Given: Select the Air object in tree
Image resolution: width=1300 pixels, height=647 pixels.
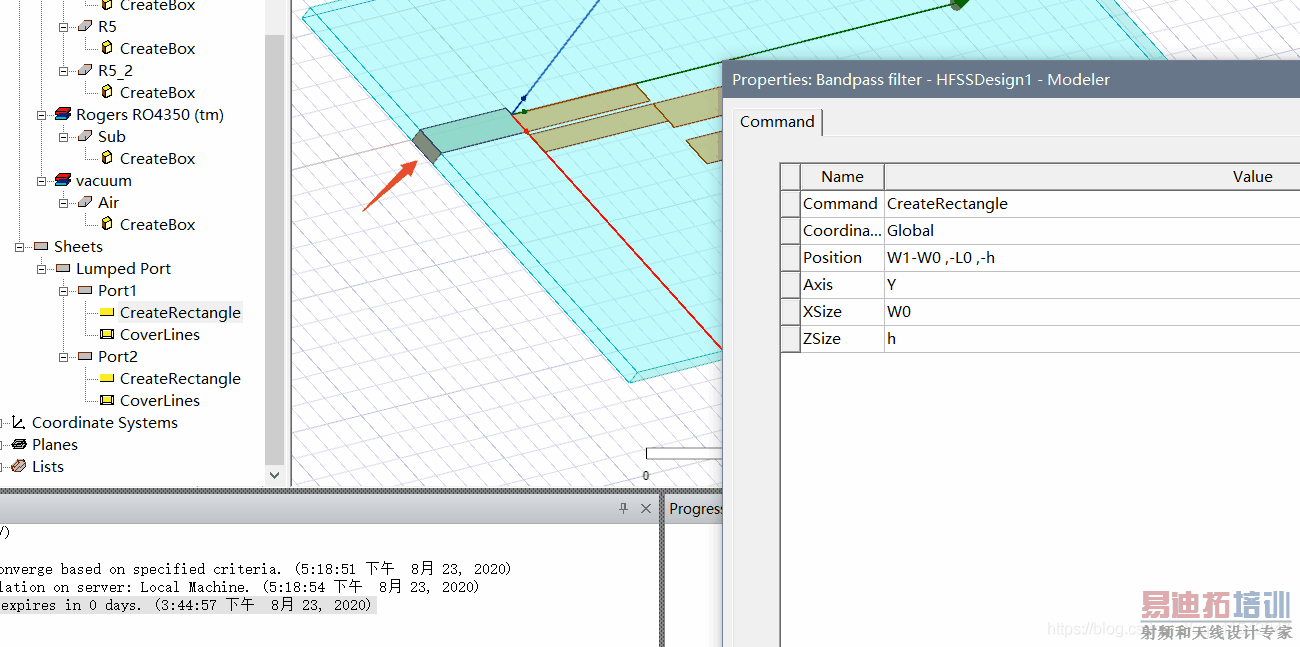Looking at the screenshot, I should [x=108, y=203].
